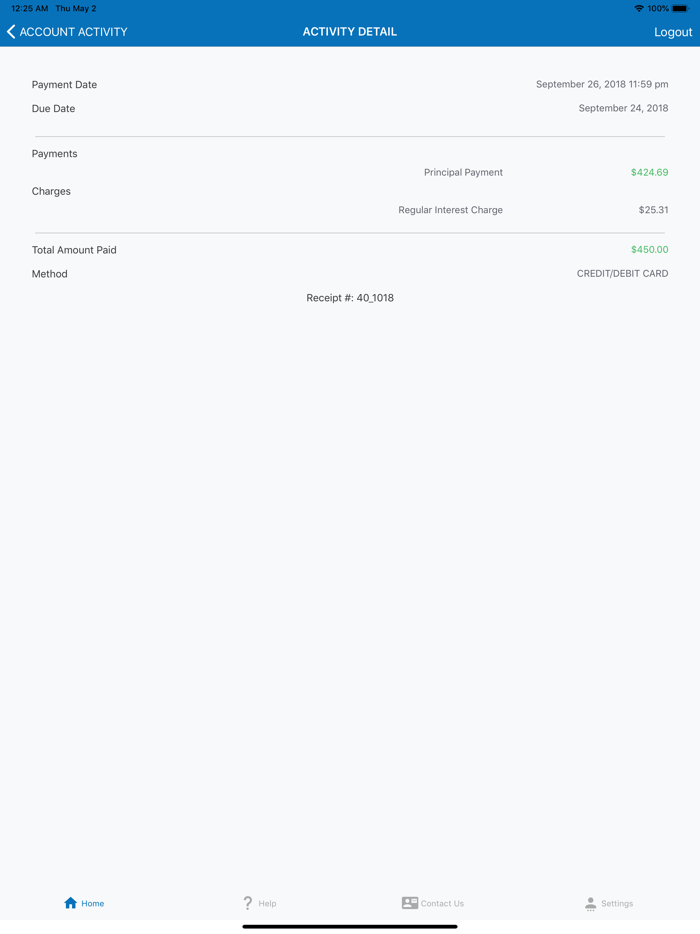Screen dimensions: 700x934
Task: Select the Home icon in bottom navigation
Action: [x=69, y=903]
